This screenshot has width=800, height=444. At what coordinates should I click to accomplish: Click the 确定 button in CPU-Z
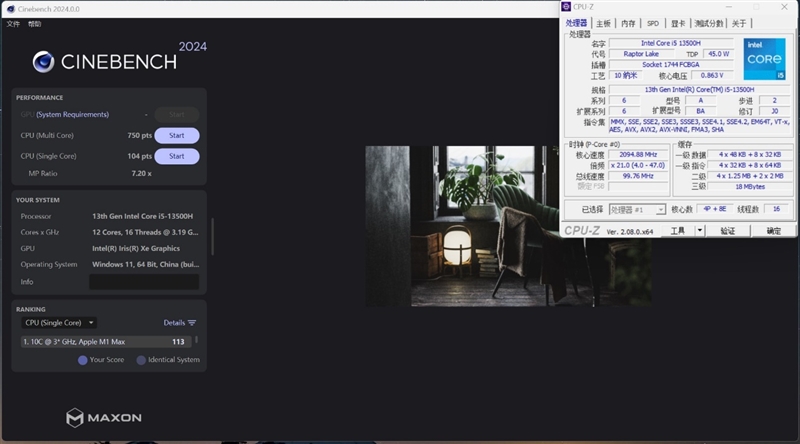(x=773, y=231)
